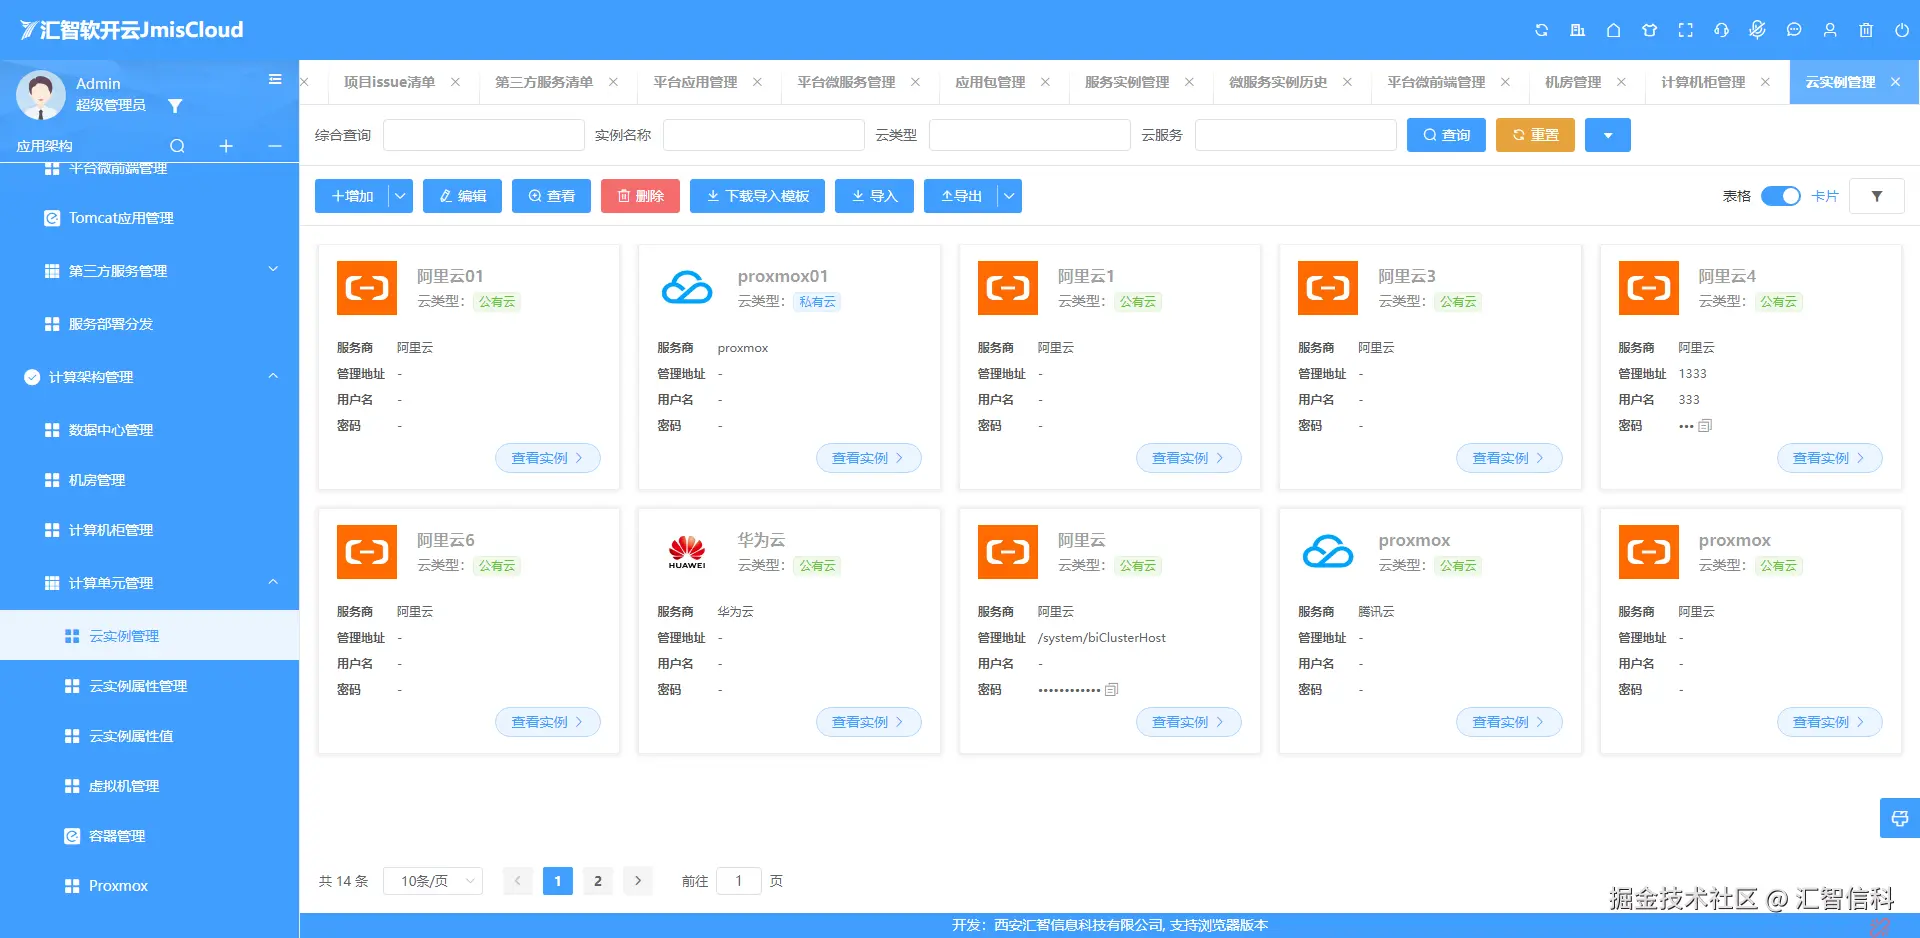1920x938 pixels.
Task: Click the trash bin icon in header
Action: click(x=1866, y=30)
